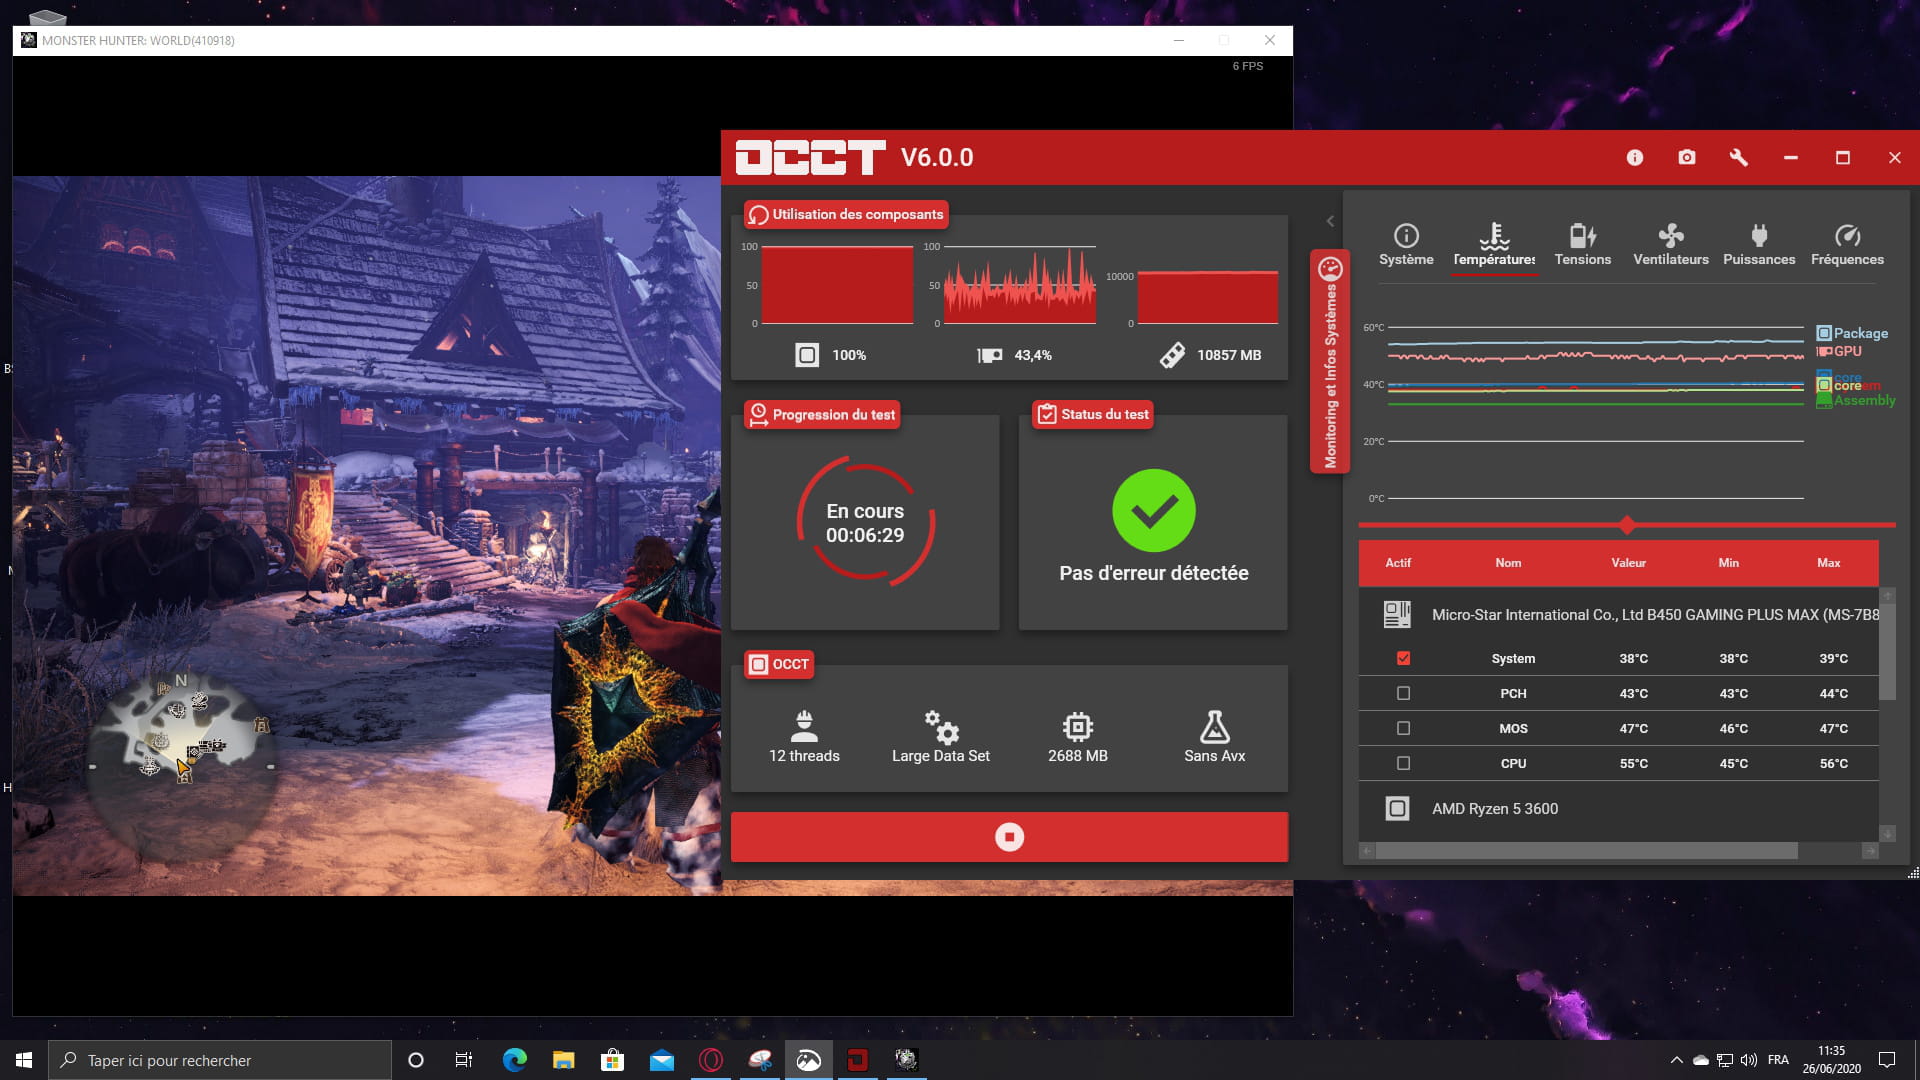1920x1080 pixels.
Task: Open OCCT info (i) icon
Action: coord(1635,157)
